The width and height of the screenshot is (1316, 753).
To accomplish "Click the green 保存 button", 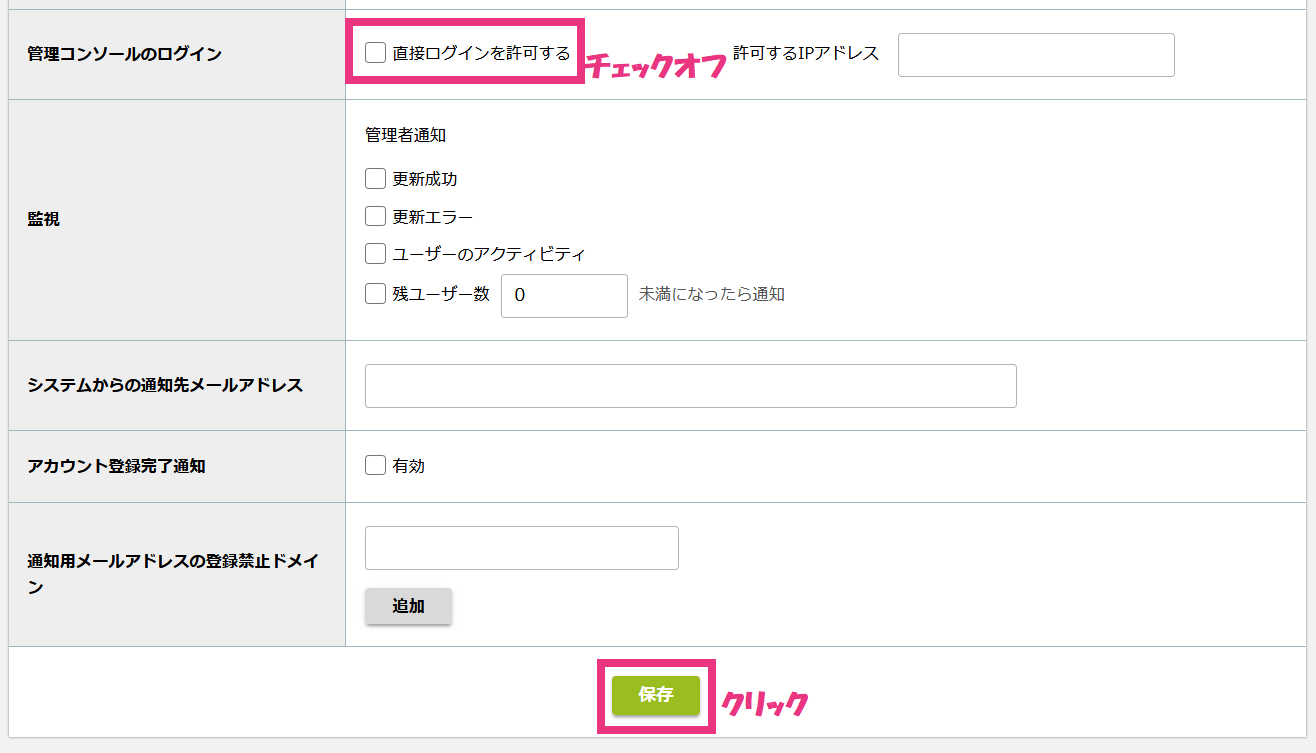I will point(656,695).
